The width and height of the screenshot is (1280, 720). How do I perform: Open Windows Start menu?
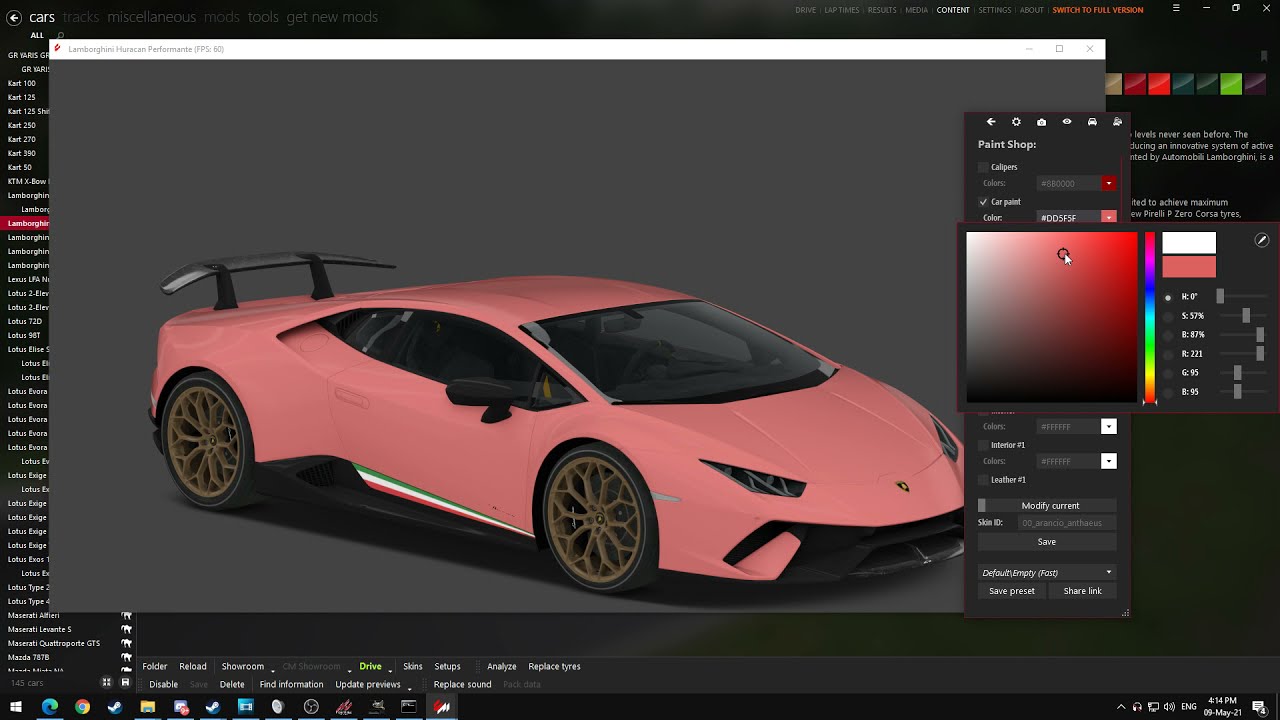point(16,707)
